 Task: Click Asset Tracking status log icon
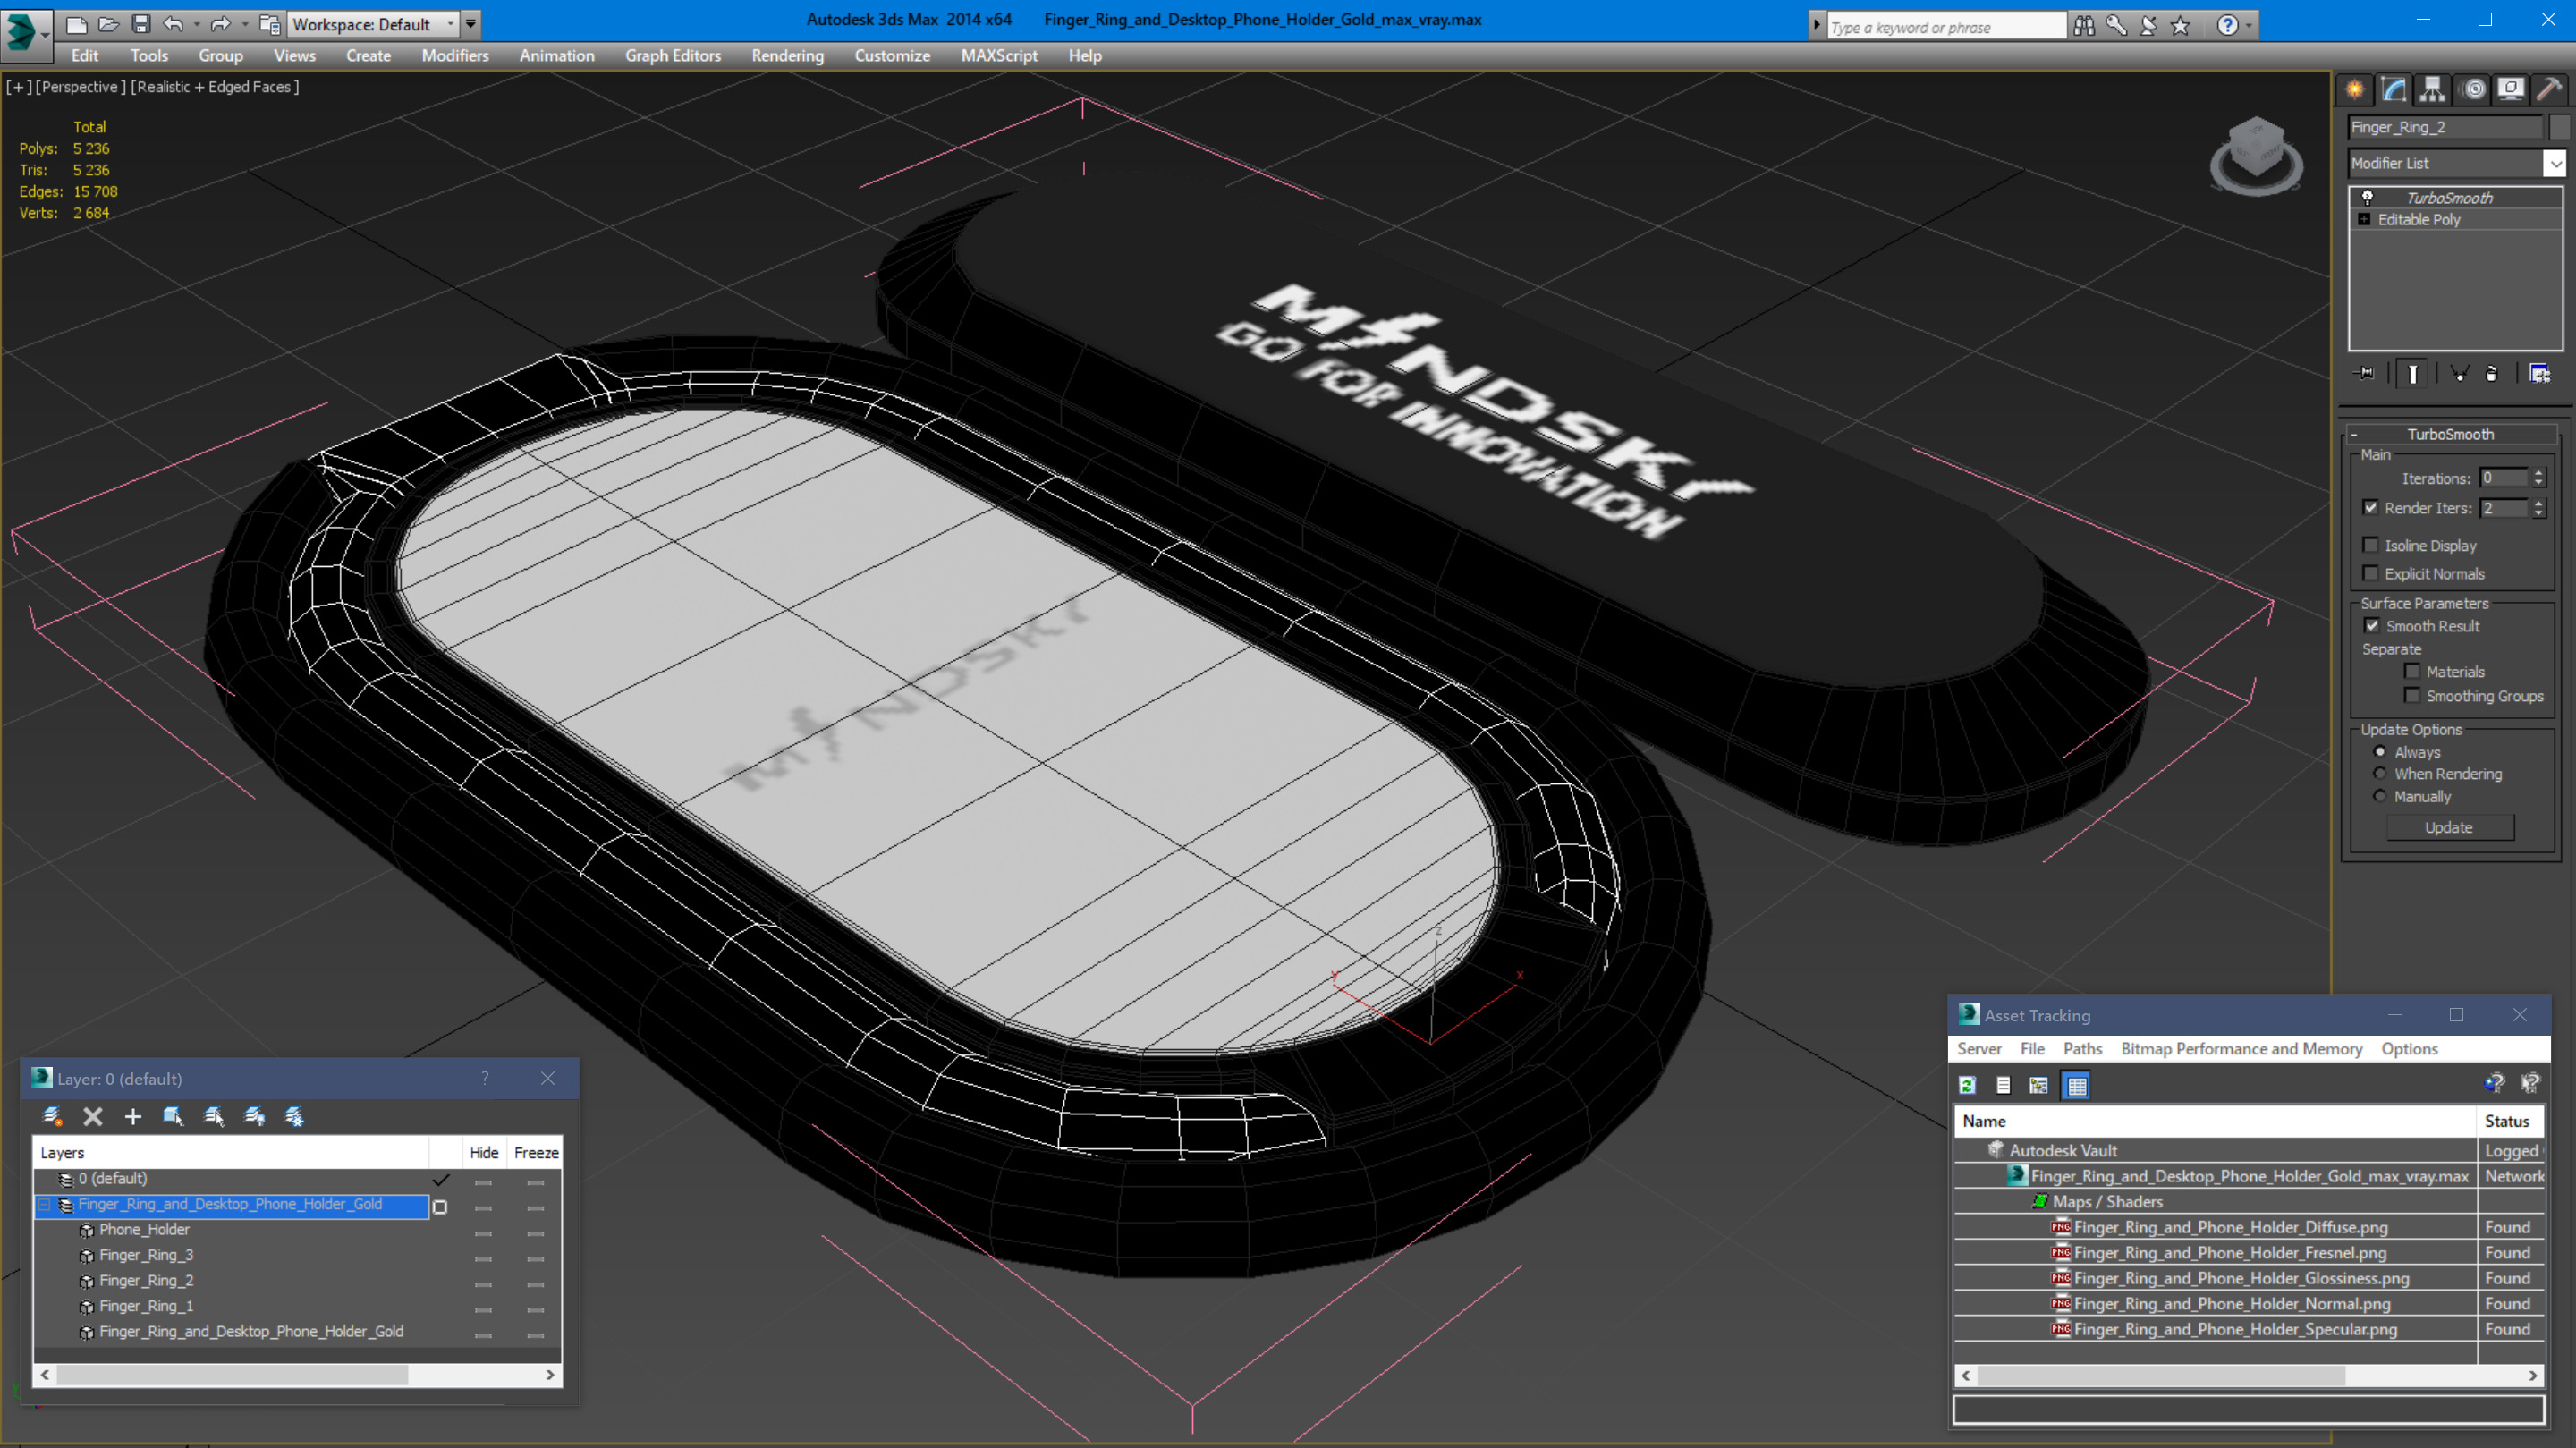2003,1085
